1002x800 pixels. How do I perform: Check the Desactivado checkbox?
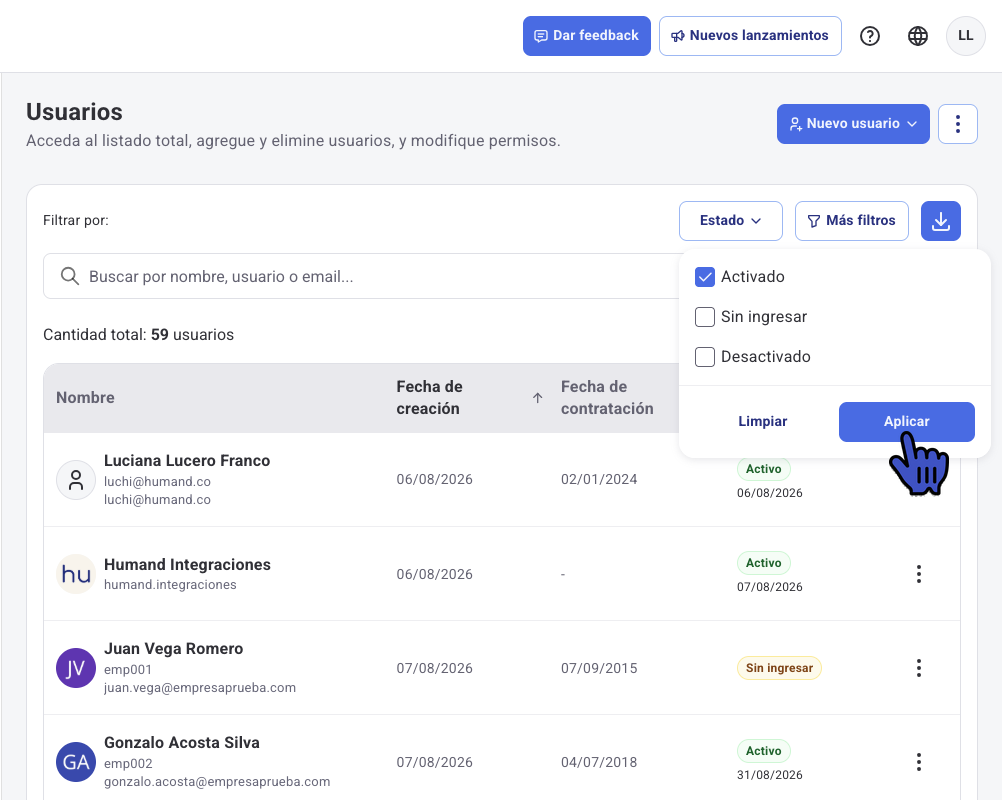click(705, 357)
